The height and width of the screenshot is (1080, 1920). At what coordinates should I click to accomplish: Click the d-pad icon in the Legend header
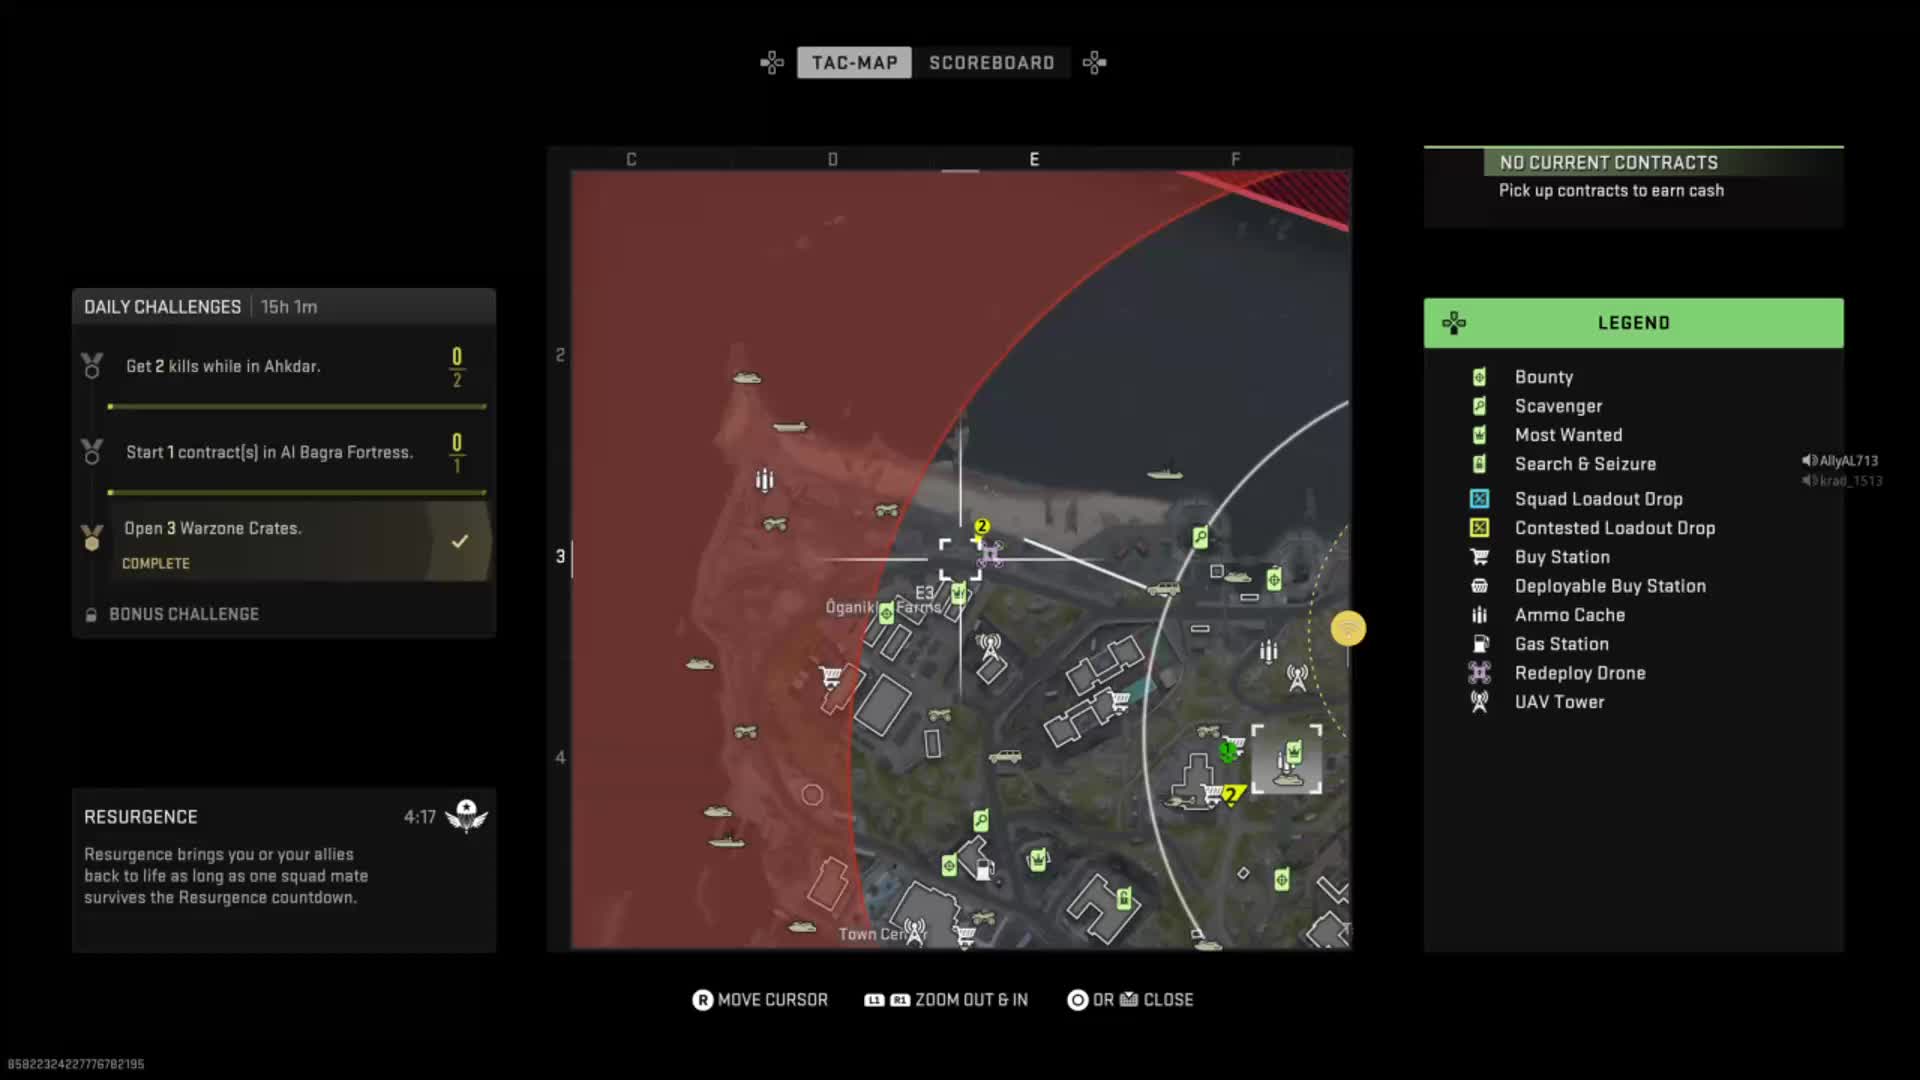(1454, 323)
